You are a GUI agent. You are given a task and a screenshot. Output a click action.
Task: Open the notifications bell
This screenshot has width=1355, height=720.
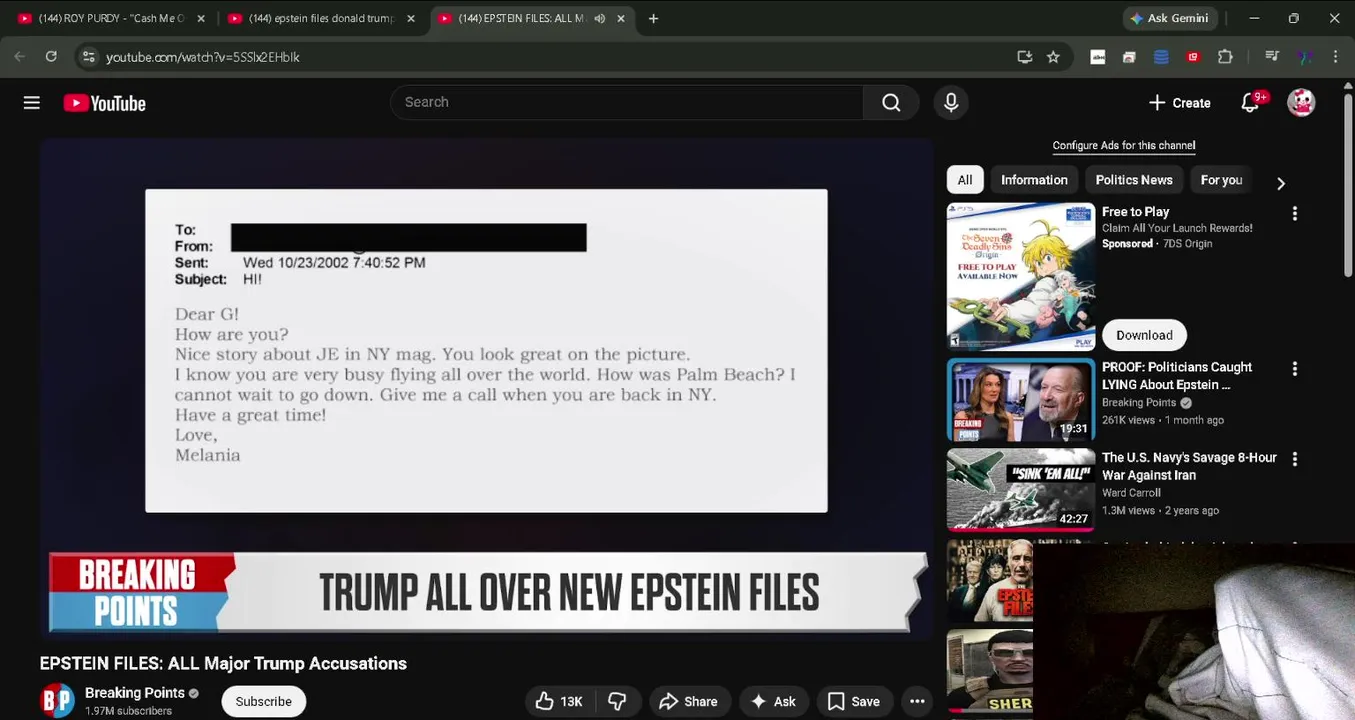click(x=1250, y=102)
